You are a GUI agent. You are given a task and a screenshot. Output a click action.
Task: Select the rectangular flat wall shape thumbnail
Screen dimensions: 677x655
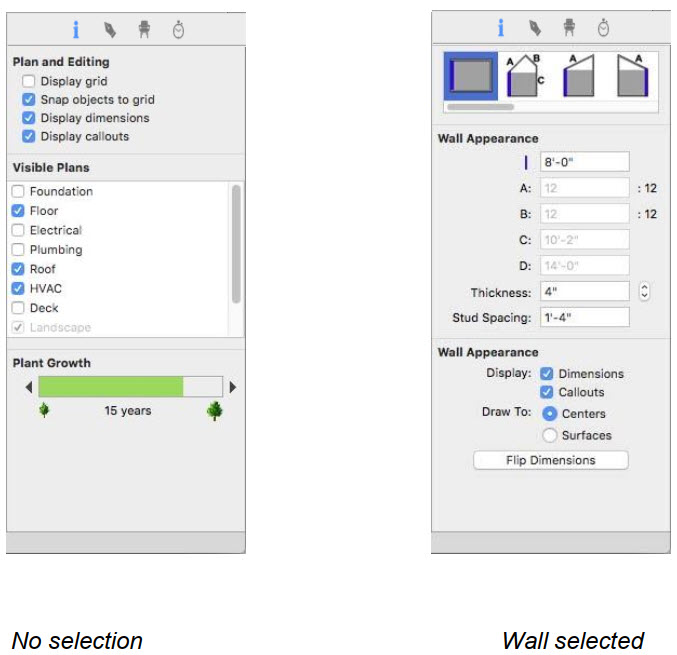(471, 76)
